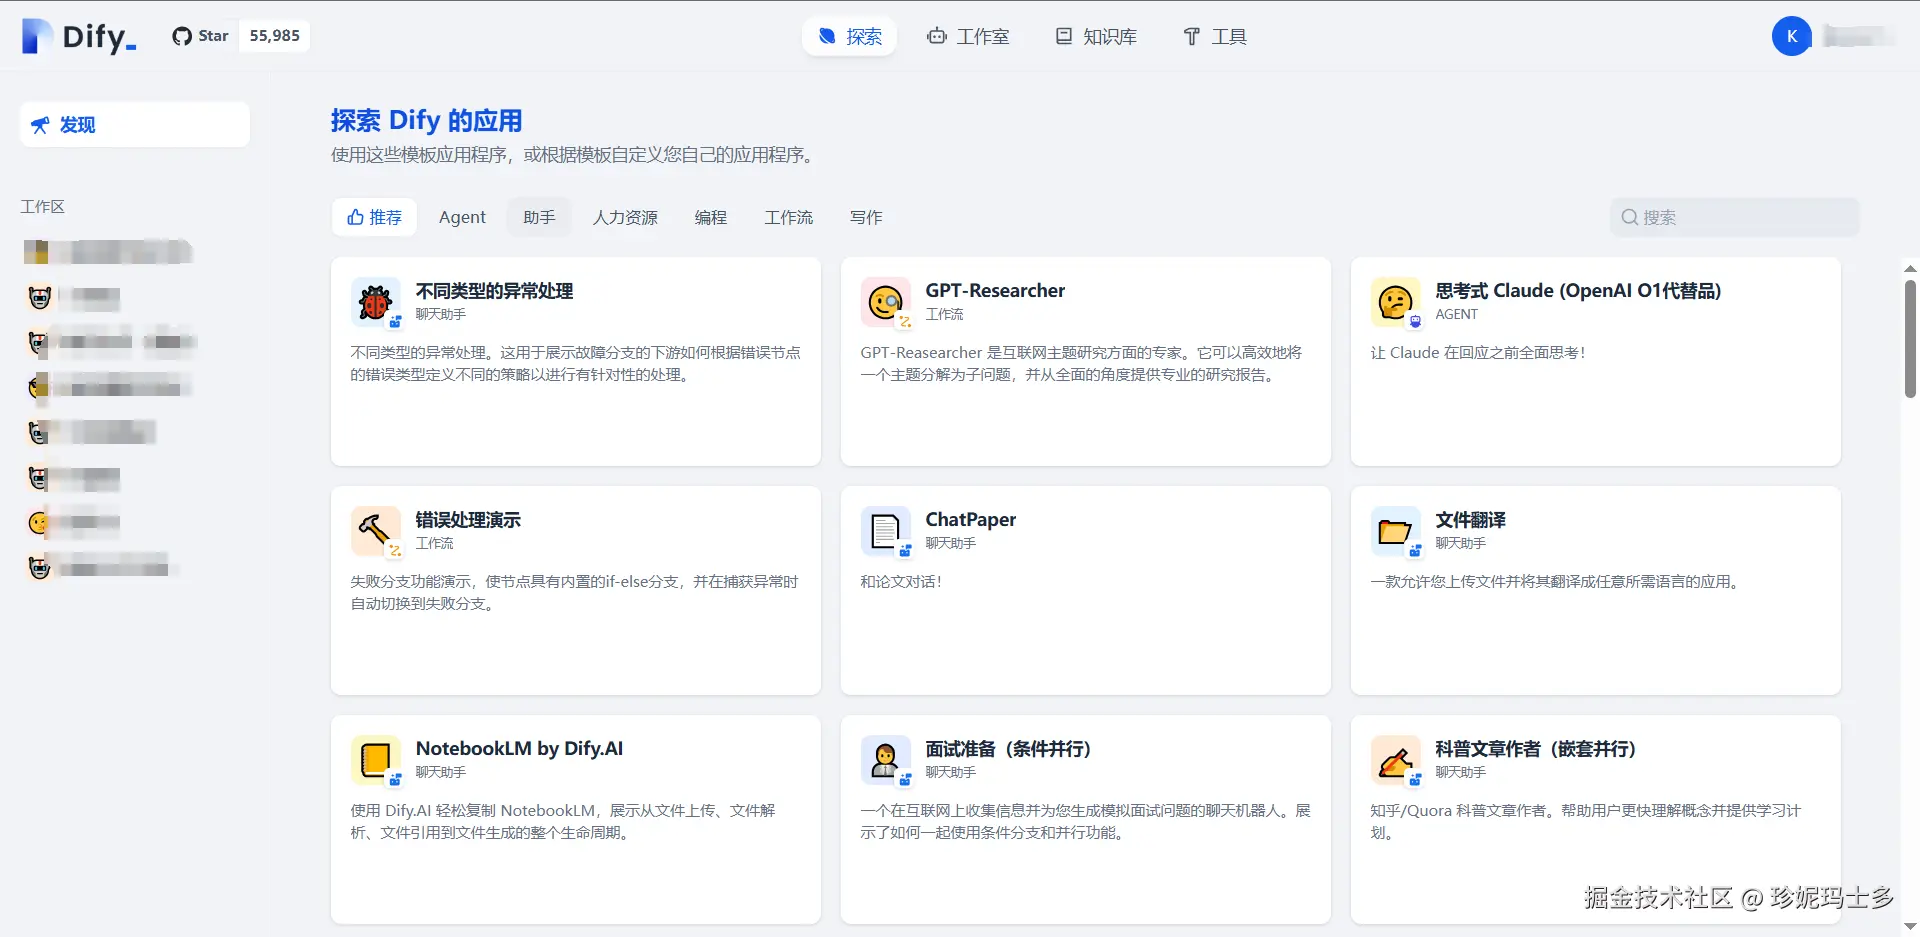The width and height of the screenshot is (1920, 937).
Task: Click the description starting GPT-Reasearcher 是互联网
Action: (x=1081, y=364)
